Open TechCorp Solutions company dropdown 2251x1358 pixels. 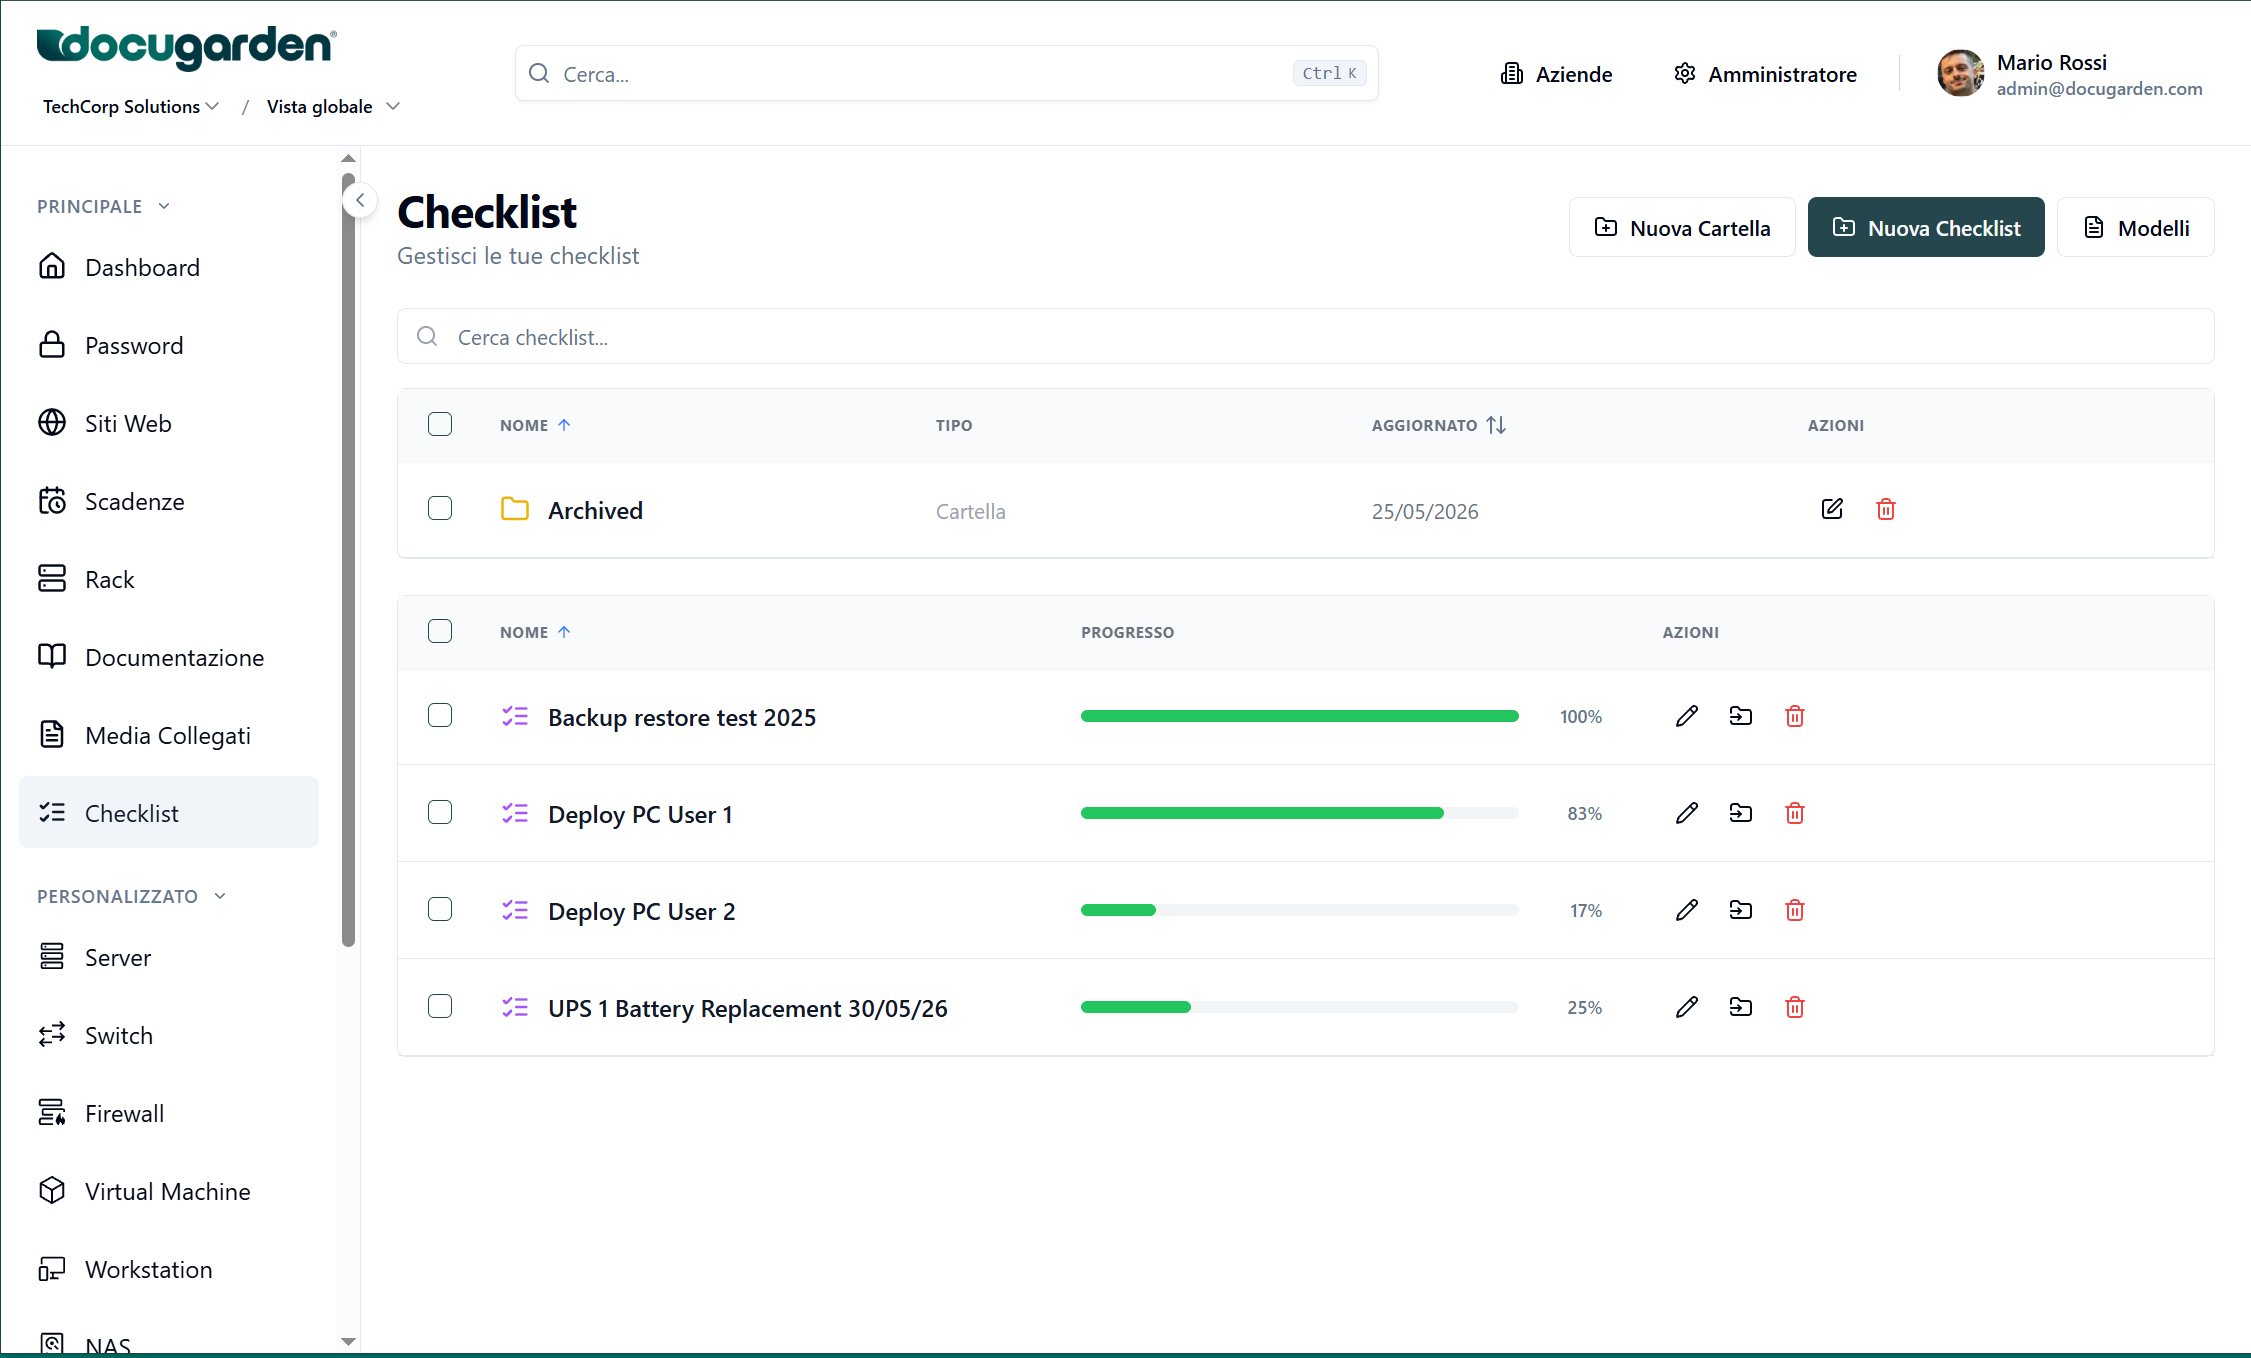coord(131,106)
